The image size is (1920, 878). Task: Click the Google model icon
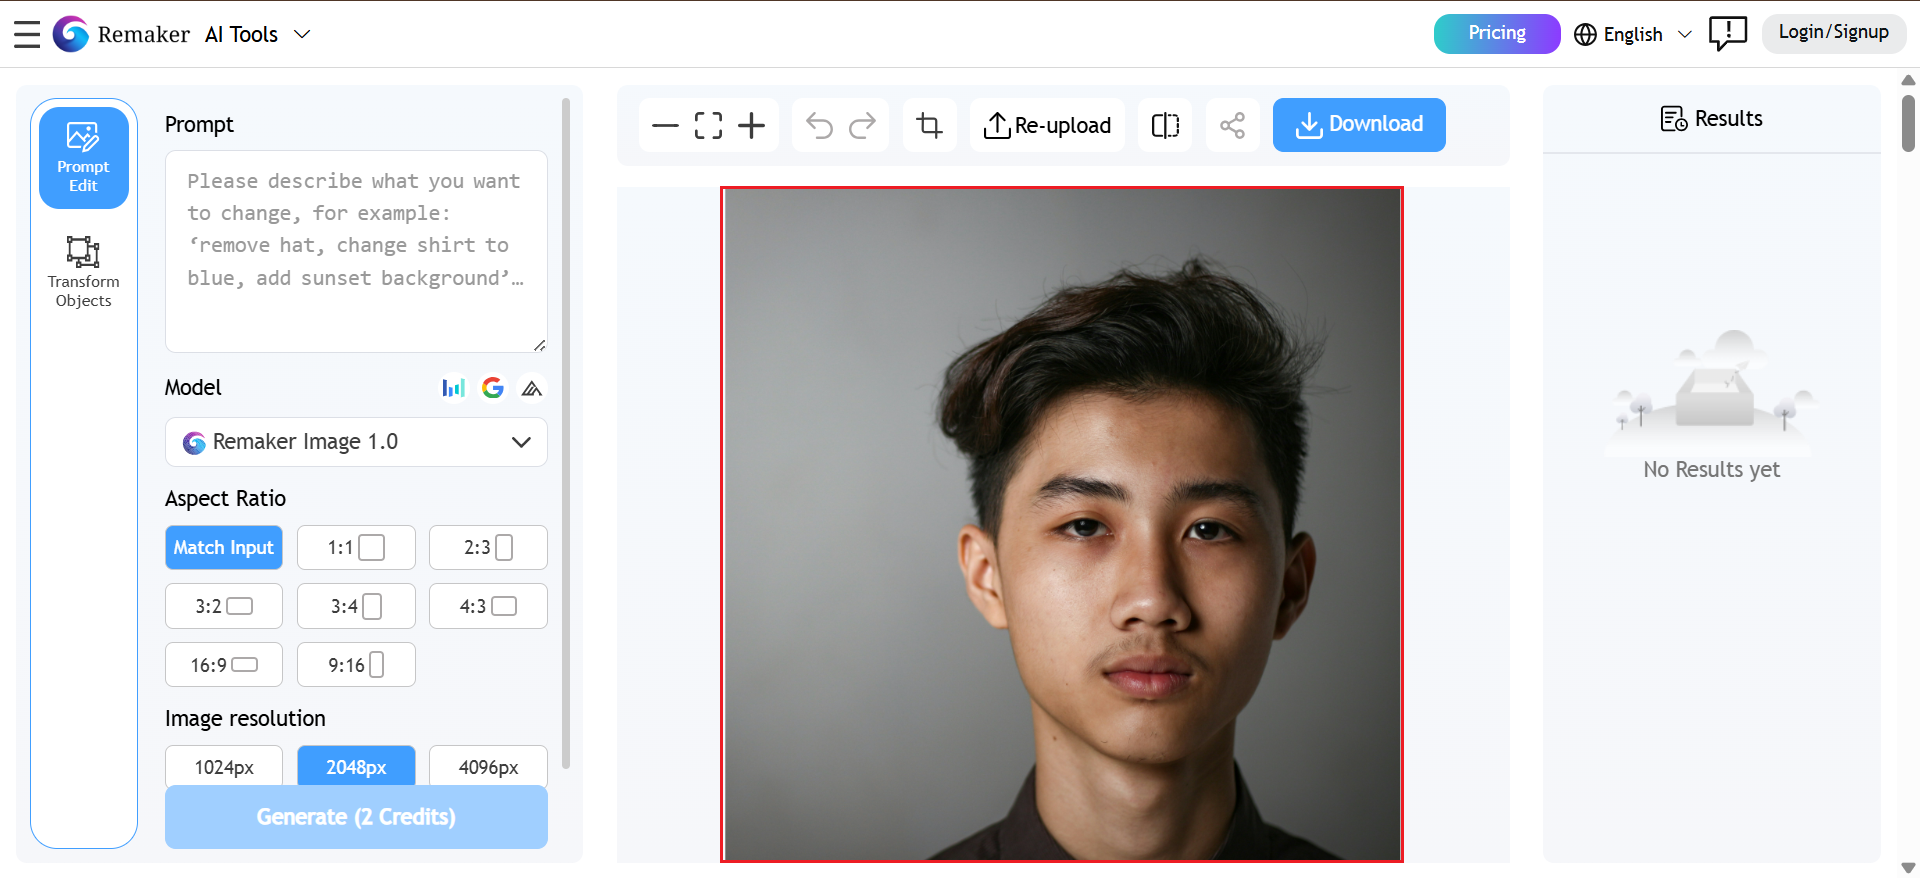coord(493,388)
